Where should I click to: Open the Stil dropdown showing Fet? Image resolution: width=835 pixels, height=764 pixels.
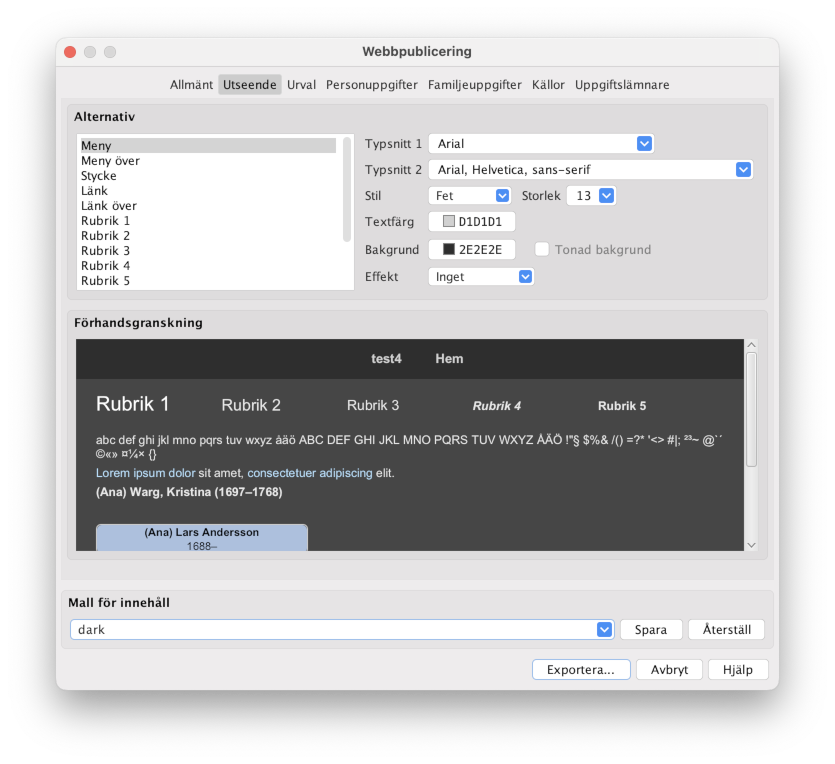470,196
